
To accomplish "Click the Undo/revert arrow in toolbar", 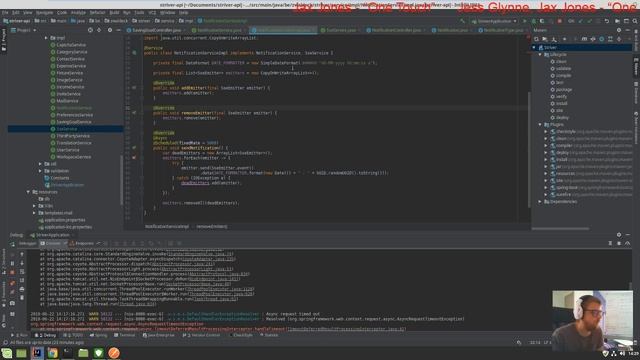I will coord(607,21).
